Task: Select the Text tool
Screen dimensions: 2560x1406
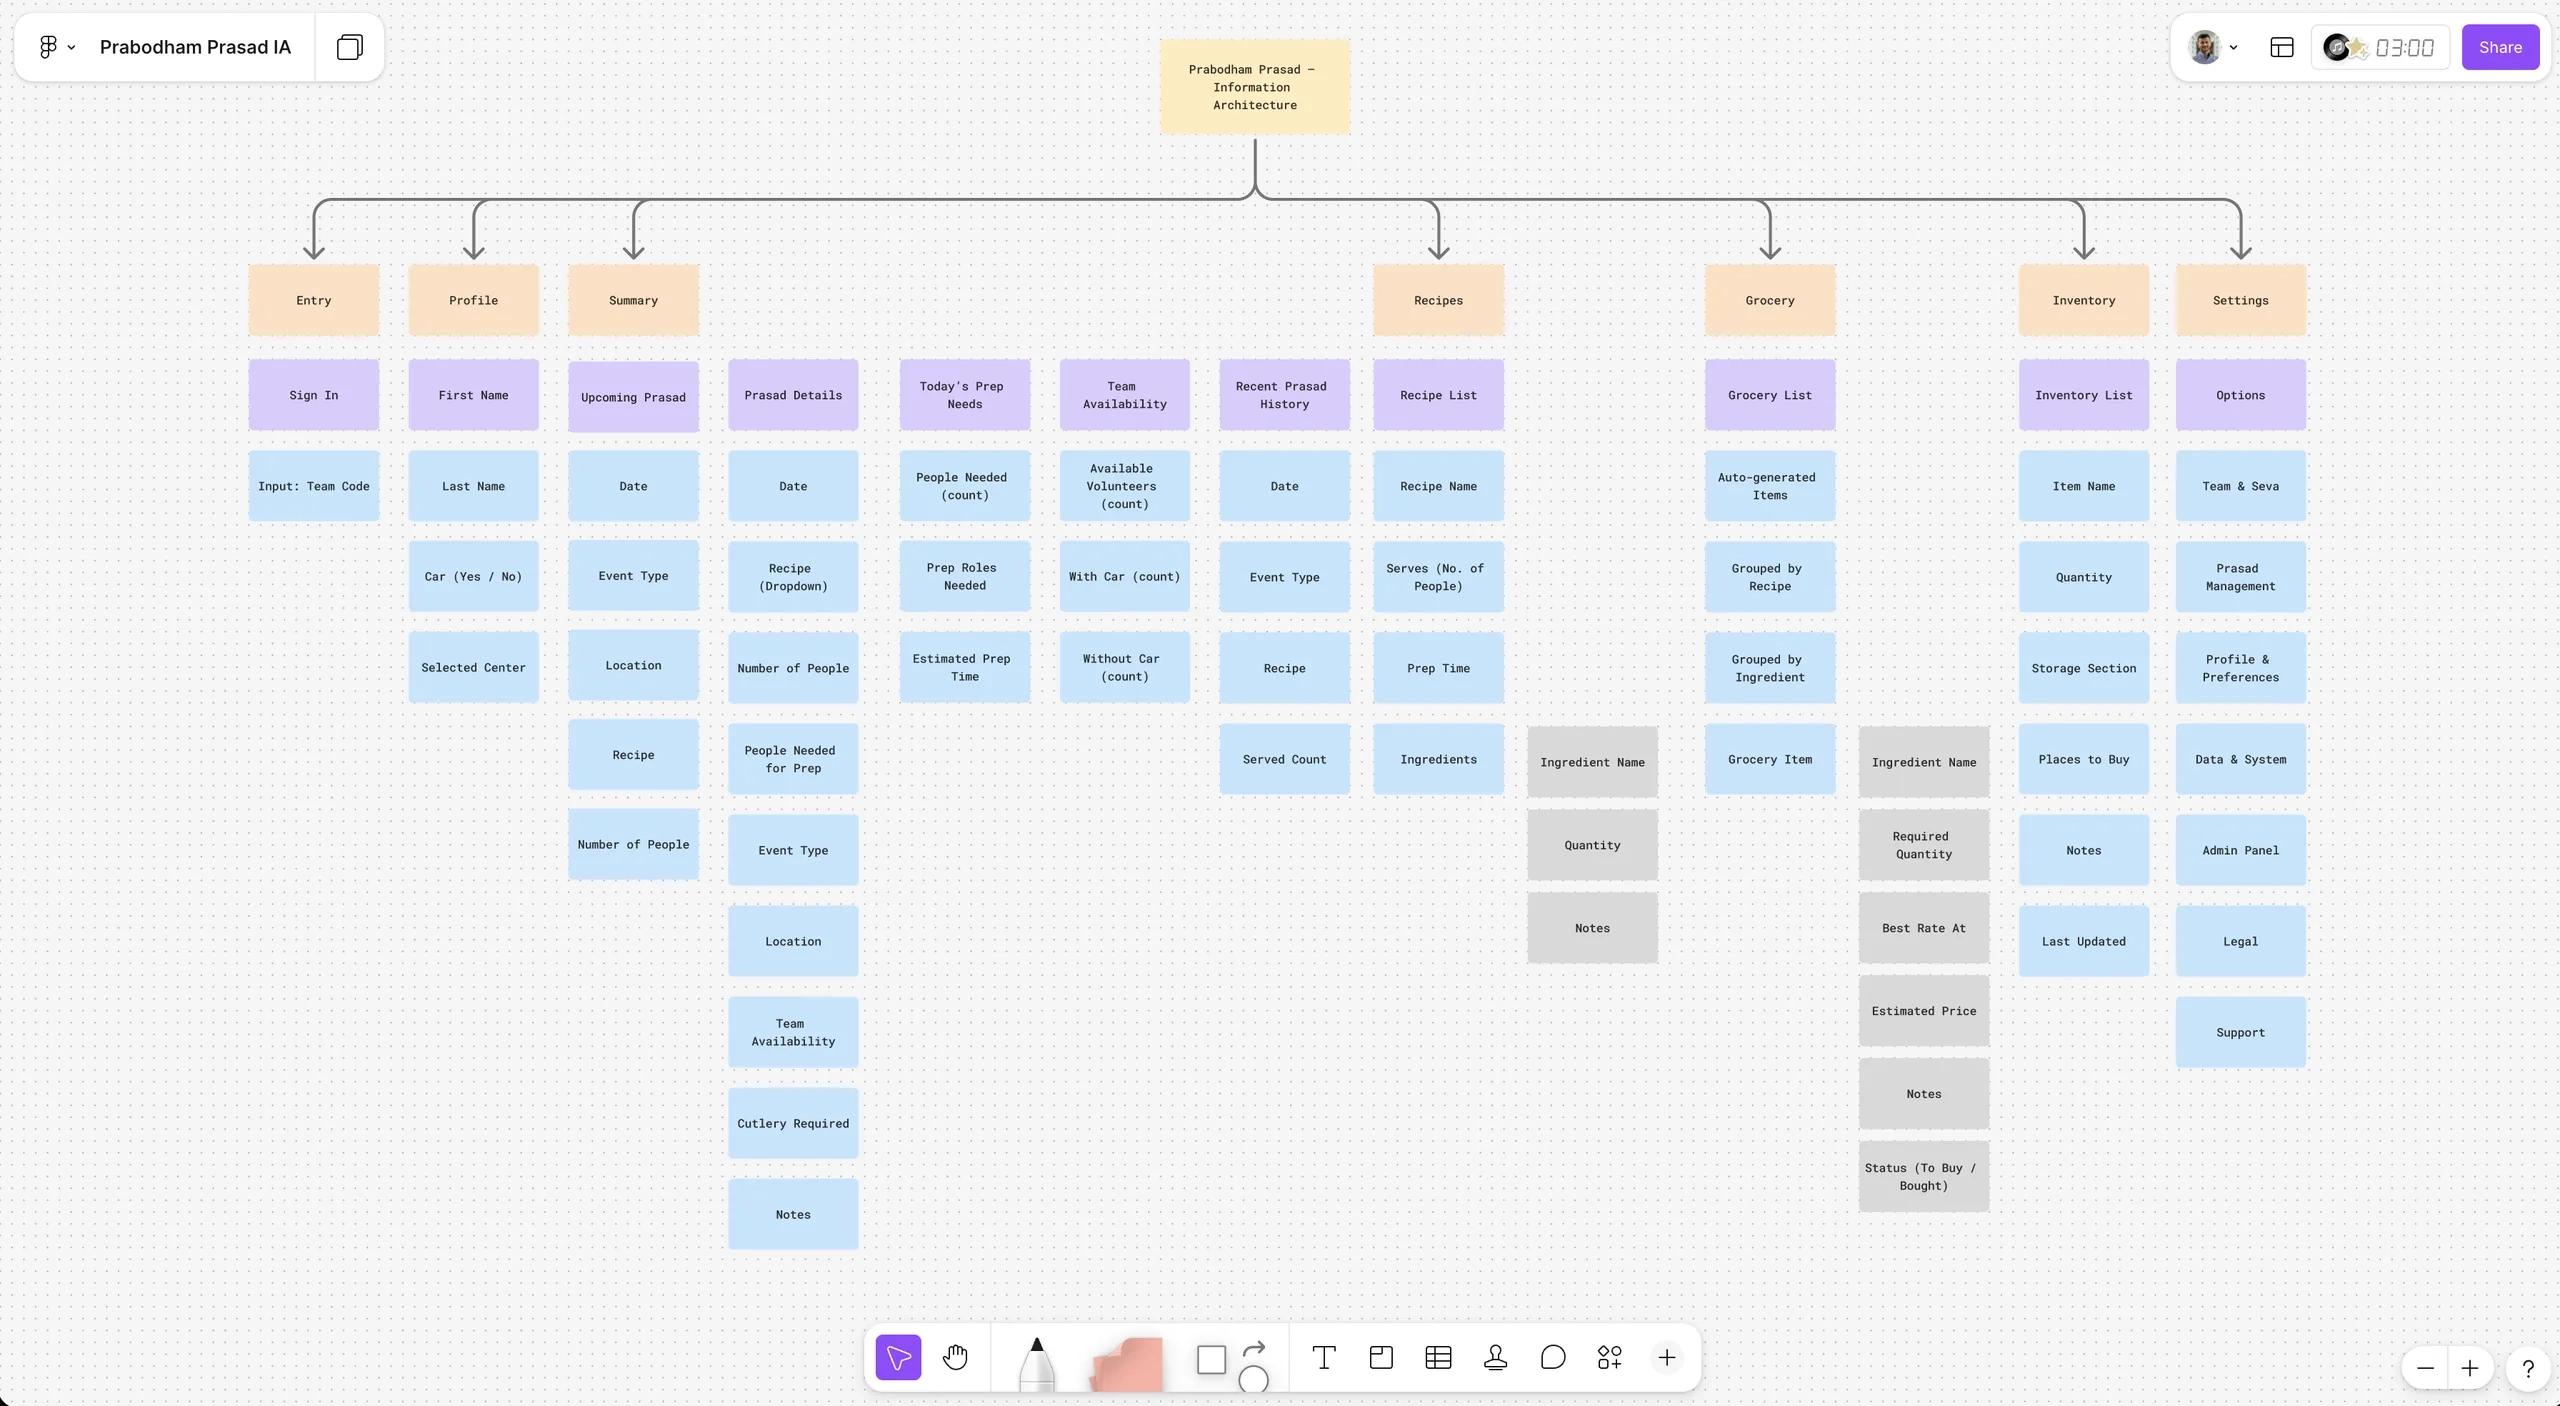Action: pyautogui.click(x=1325, y=1357)
